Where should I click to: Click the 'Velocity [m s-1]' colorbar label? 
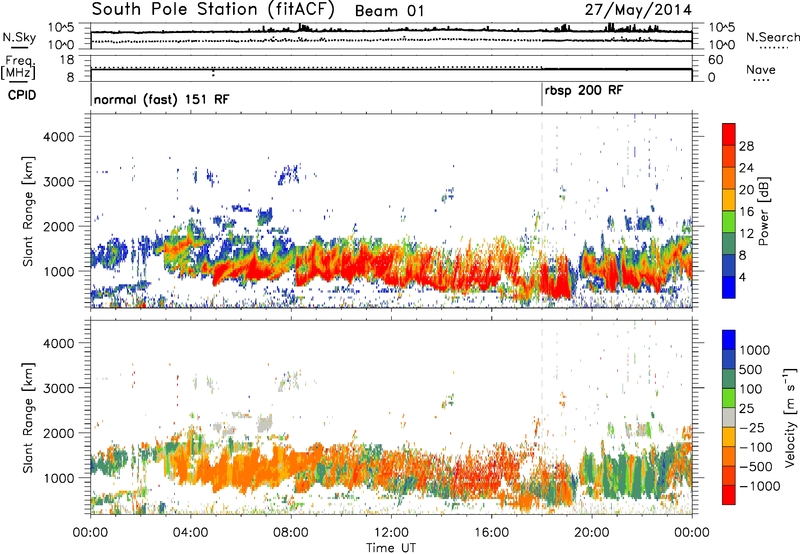click(790, 416)
